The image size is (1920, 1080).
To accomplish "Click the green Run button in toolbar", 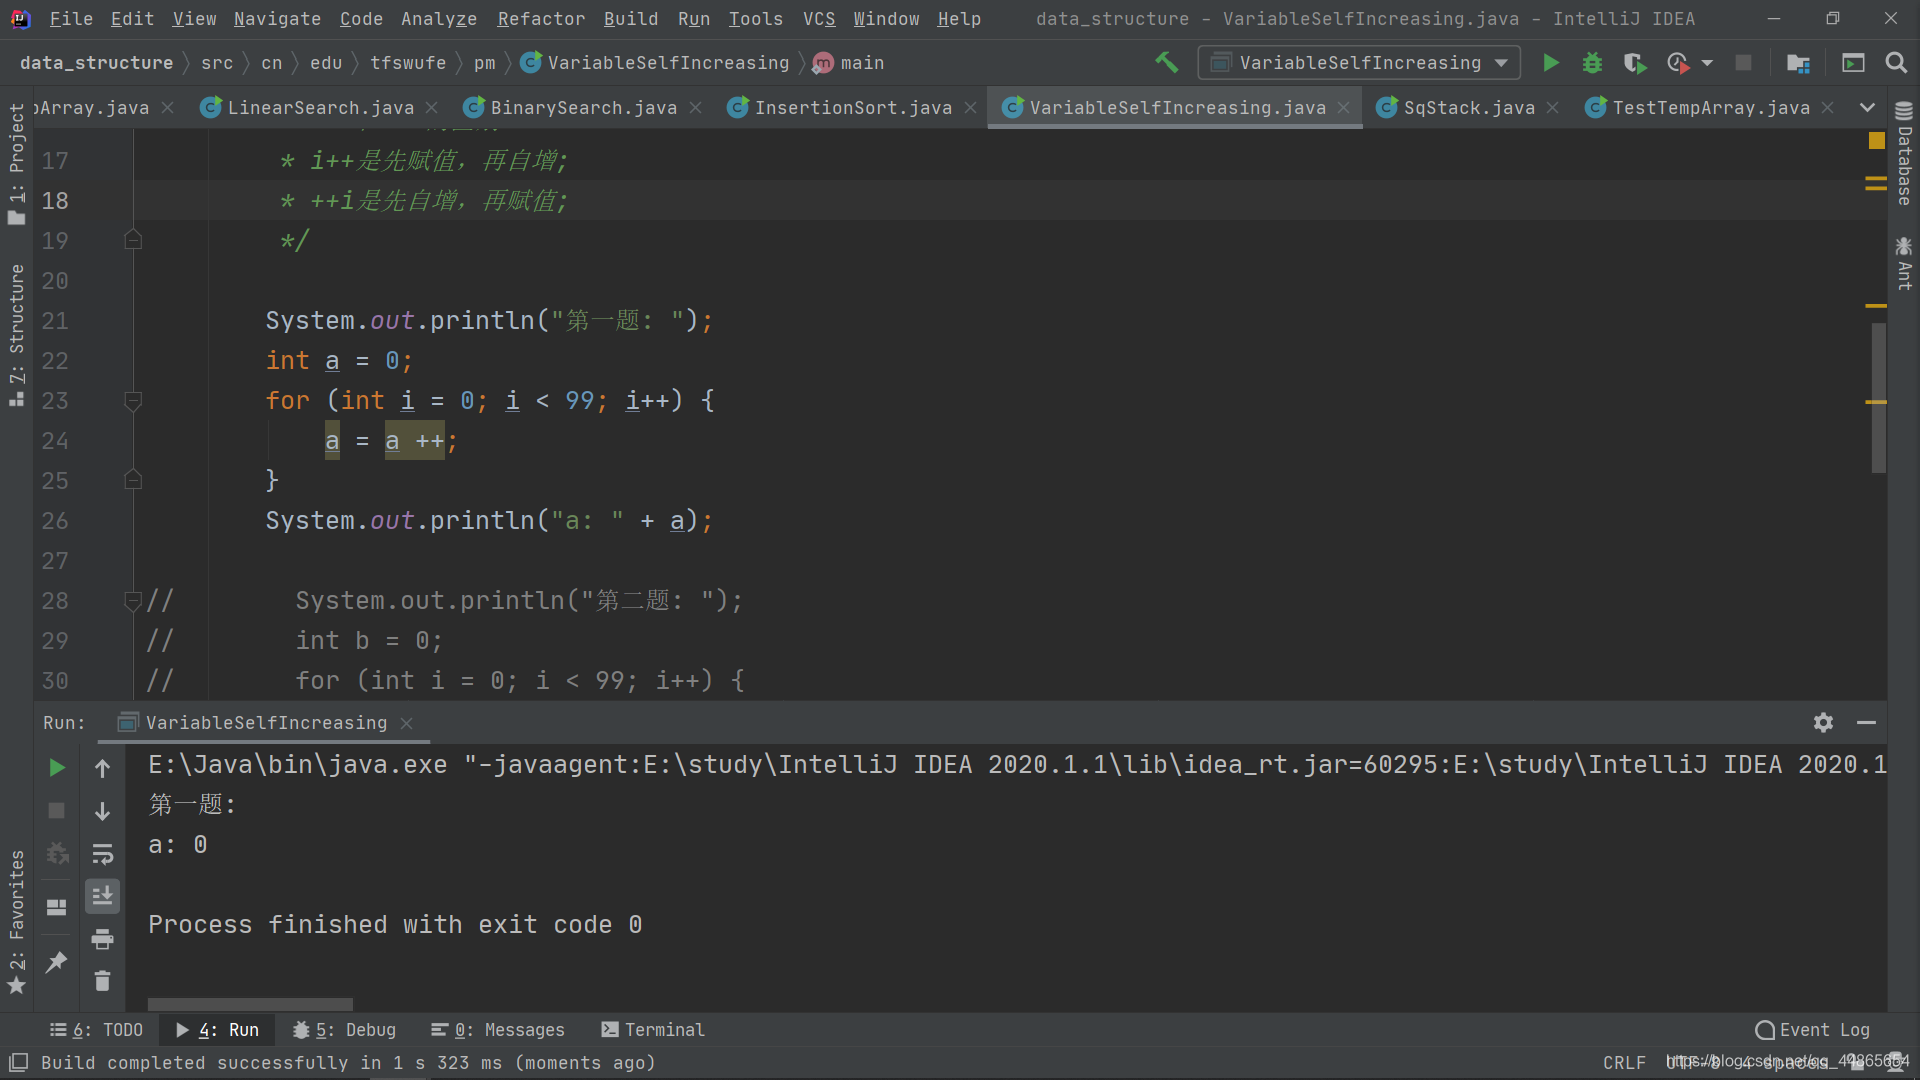I will (x=1550, y=63).
